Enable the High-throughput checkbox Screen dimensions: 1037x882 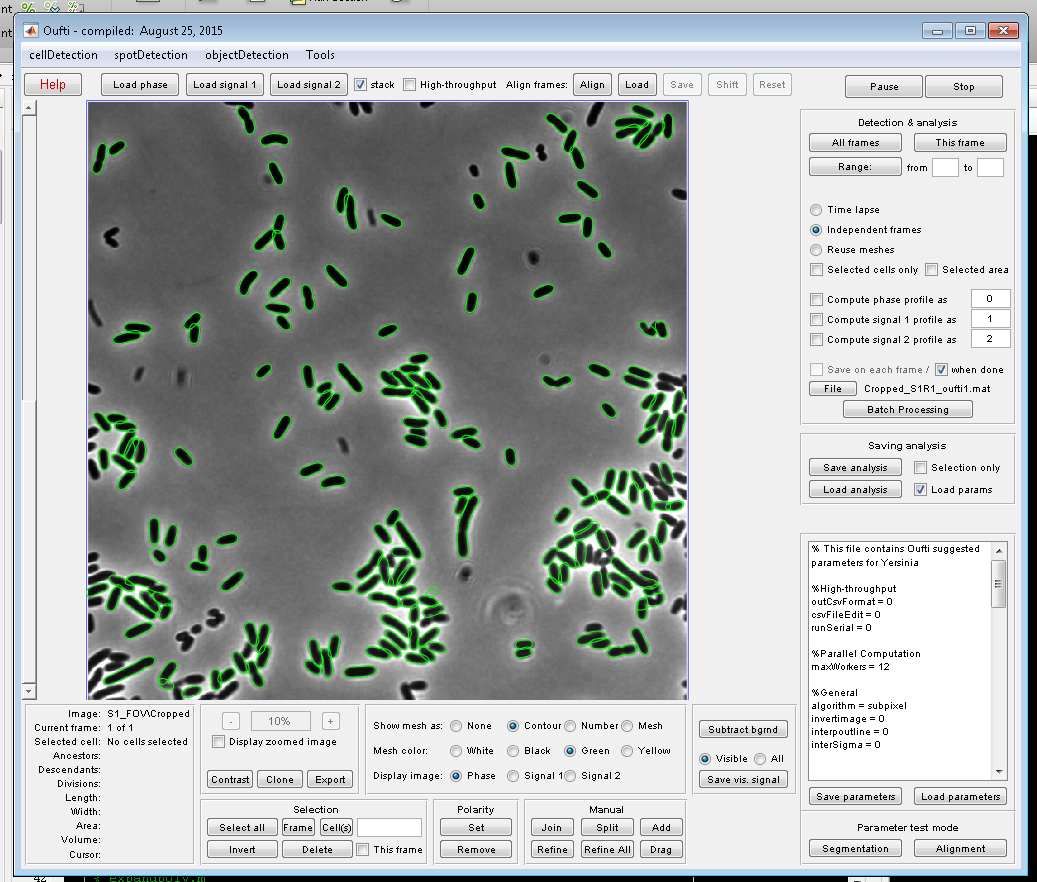(x=410, y=85)
